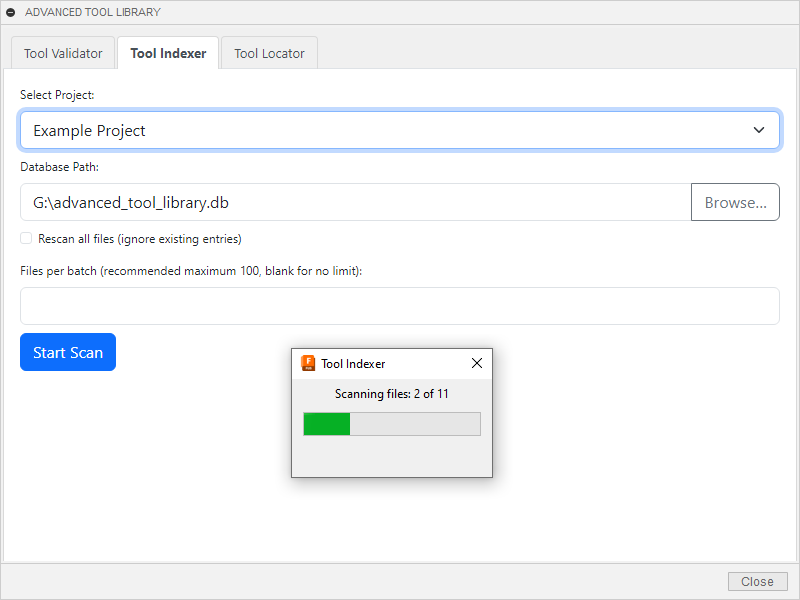Screen dimensions: 800x600
Task: Click the "Scanning files: 2 of 11" status text
Action: [x=391, y=394]
